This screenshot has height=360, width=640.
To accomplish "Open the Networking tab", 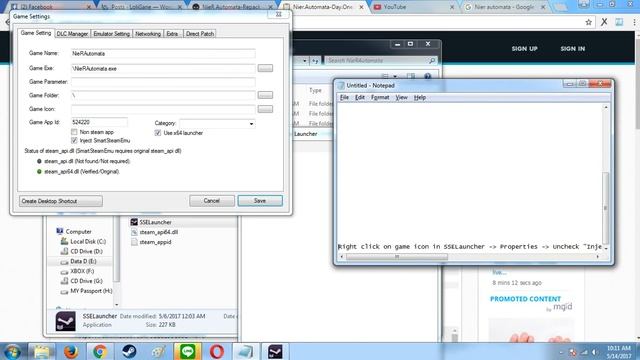I will pos(148,34).
